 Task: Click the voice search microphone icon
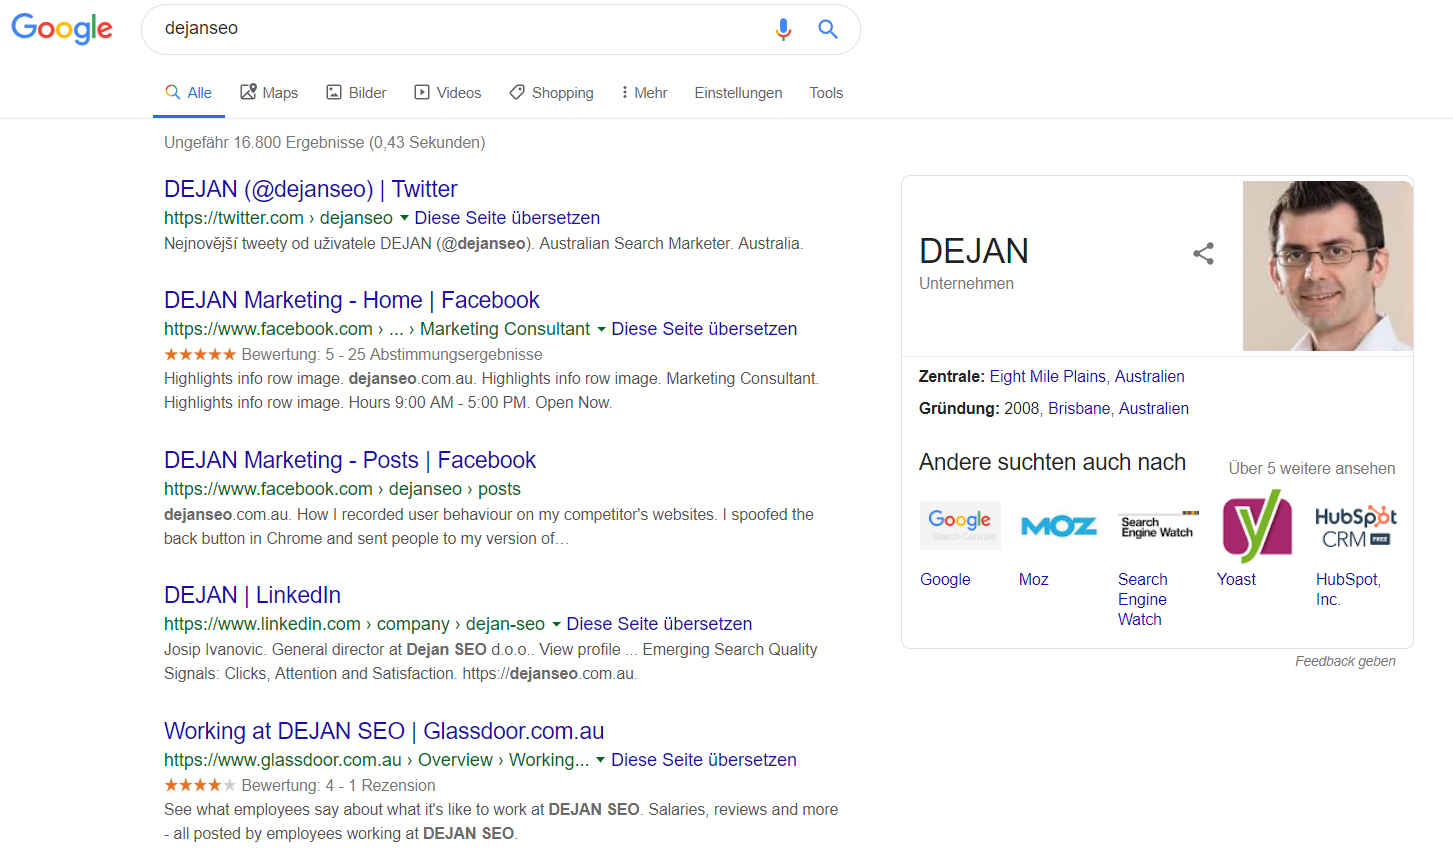(x=784, y=29)
